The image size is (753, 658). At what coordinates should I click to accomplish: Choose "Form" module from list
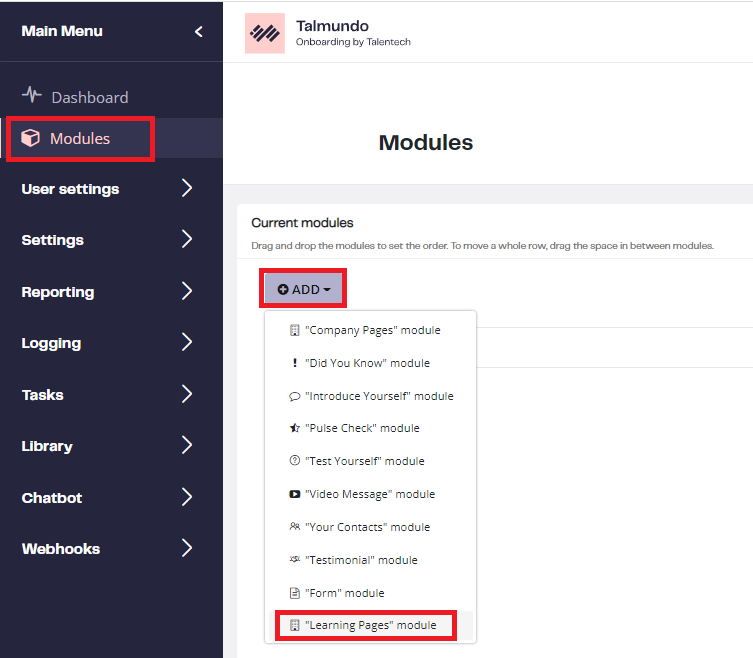point(370,593)
